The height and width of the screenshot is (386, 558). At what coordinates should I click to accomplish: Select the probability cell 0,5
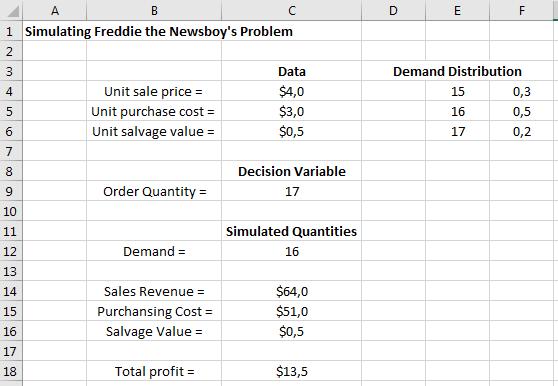tap(521, 111)
